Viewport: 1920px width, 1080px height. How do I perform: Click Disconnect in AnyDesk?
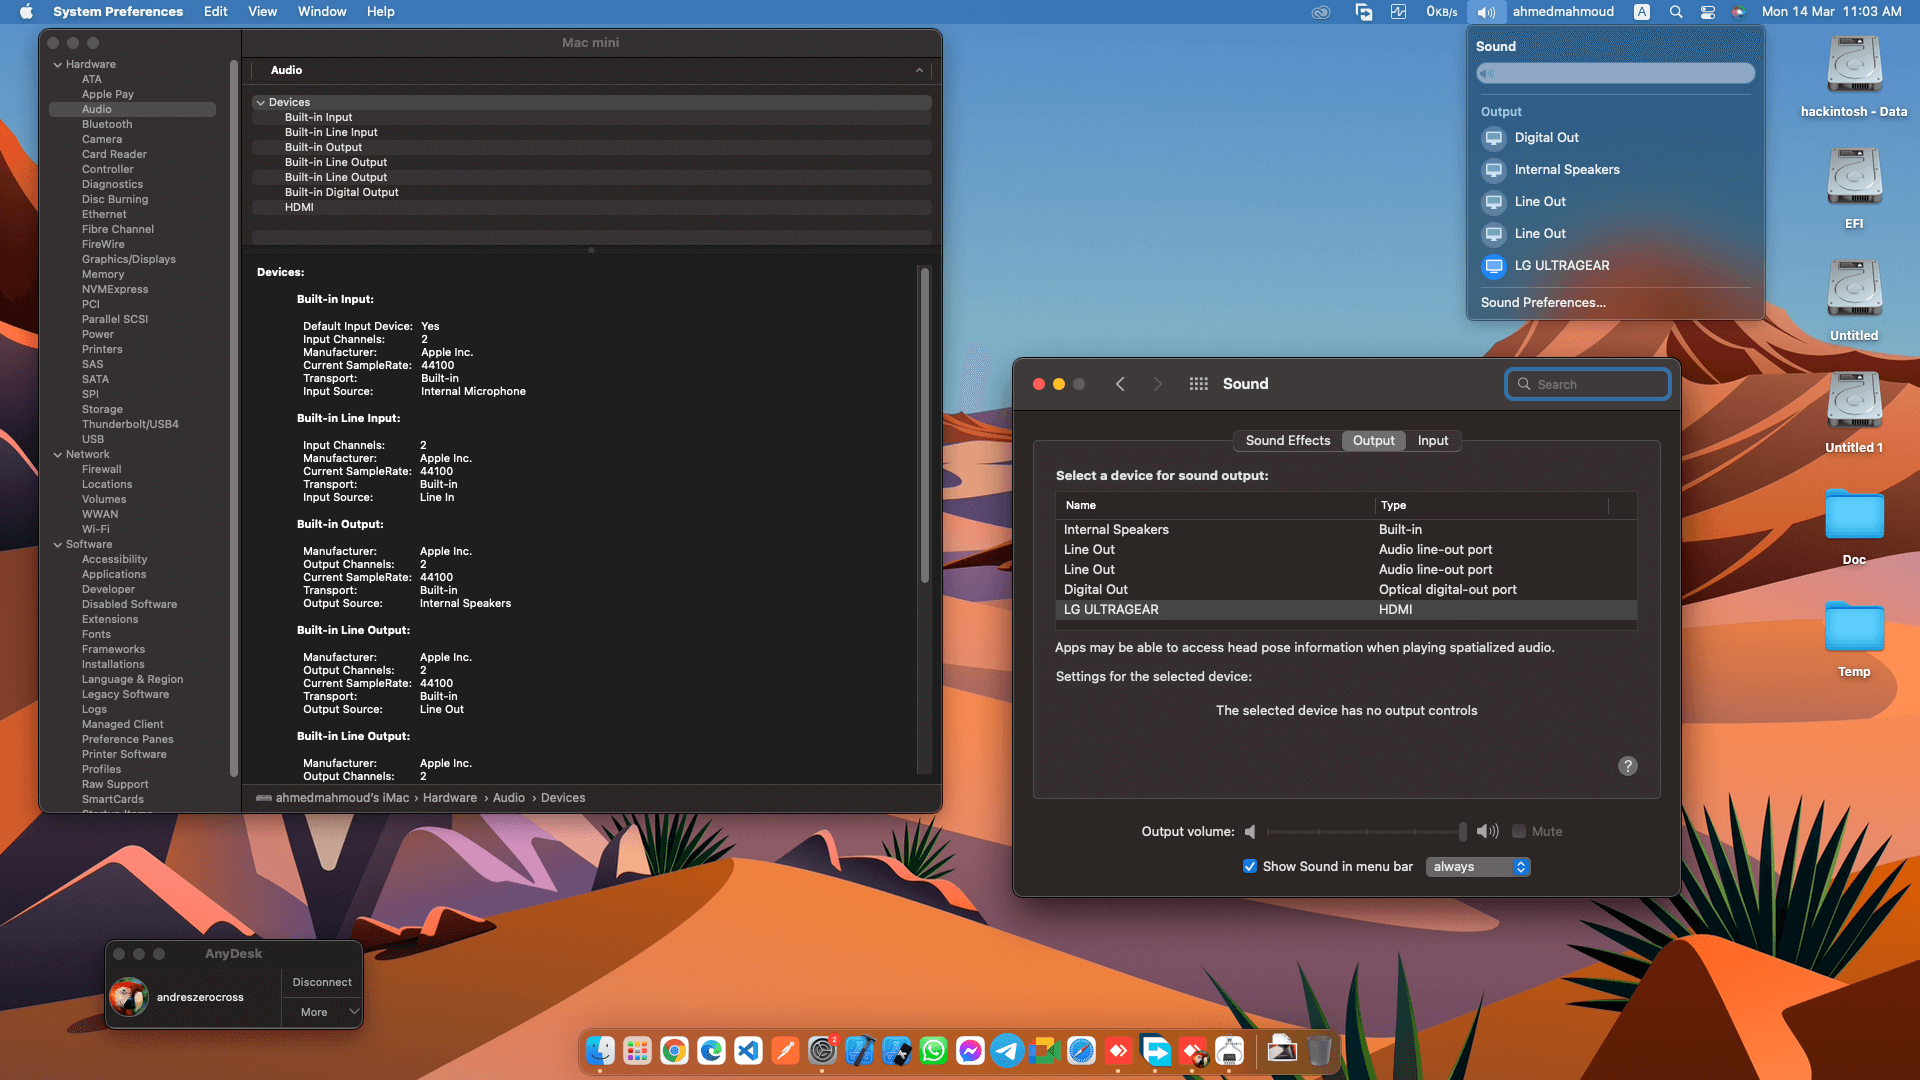pyautogui.click(x=322, y=982)
